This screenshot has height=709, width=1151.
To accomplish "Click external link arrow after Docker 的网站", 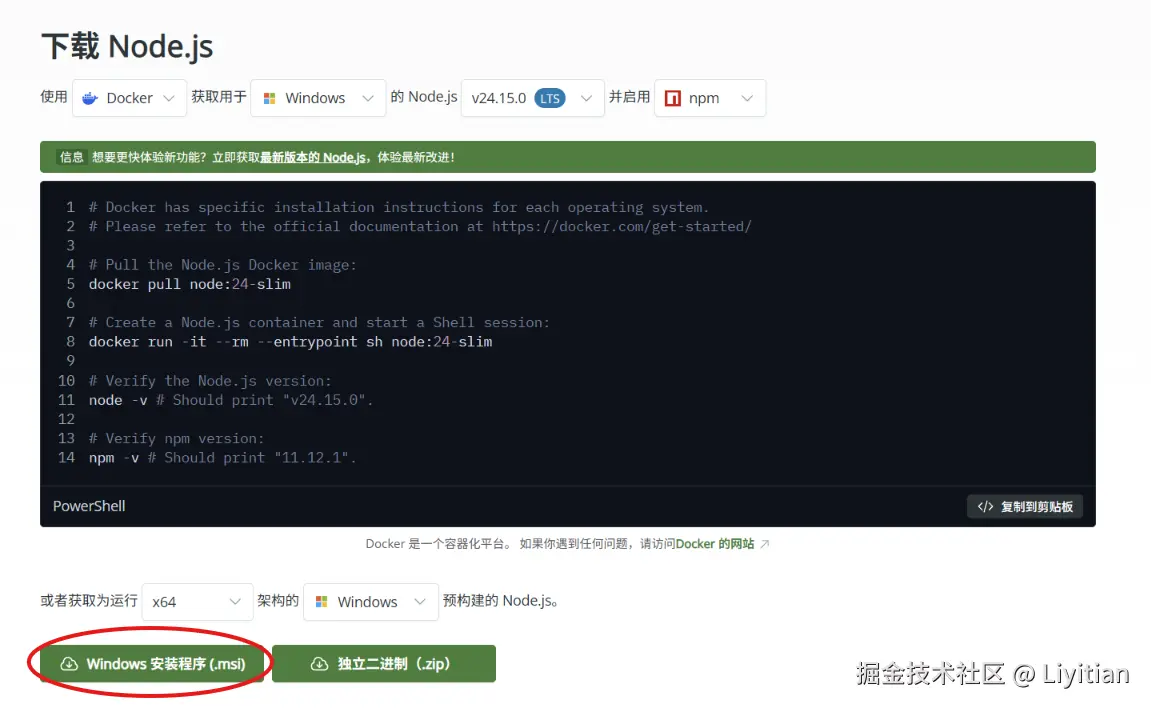I will click(x=764, y=544).
